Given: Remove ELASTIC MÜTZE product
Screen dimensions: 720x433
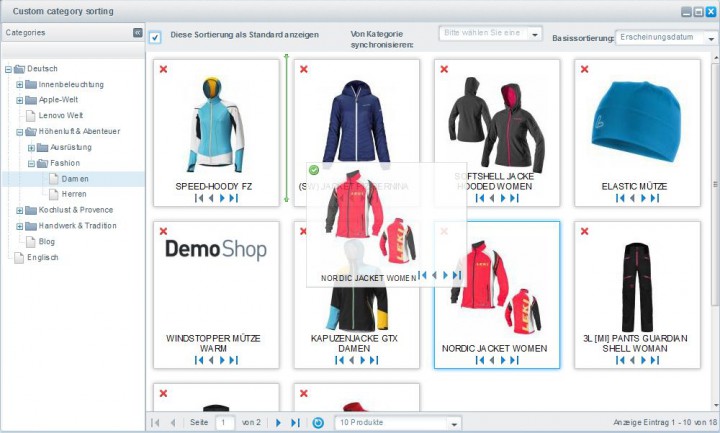Looking at the screenshot, I should [585, 69].
